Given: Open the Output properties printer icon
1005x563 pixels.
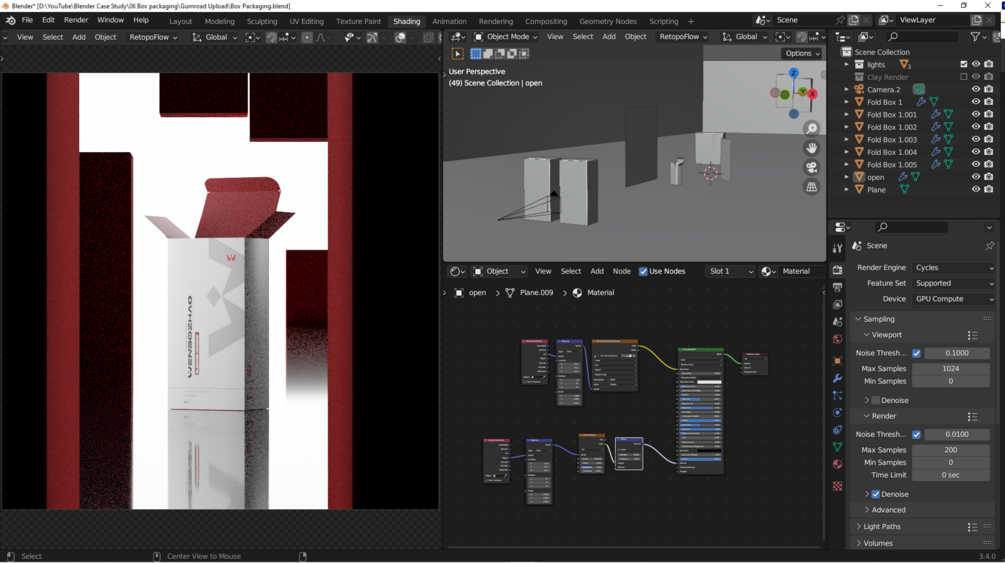Looking at the screenshot, I should pyautogui.click(x=837, y=287).
